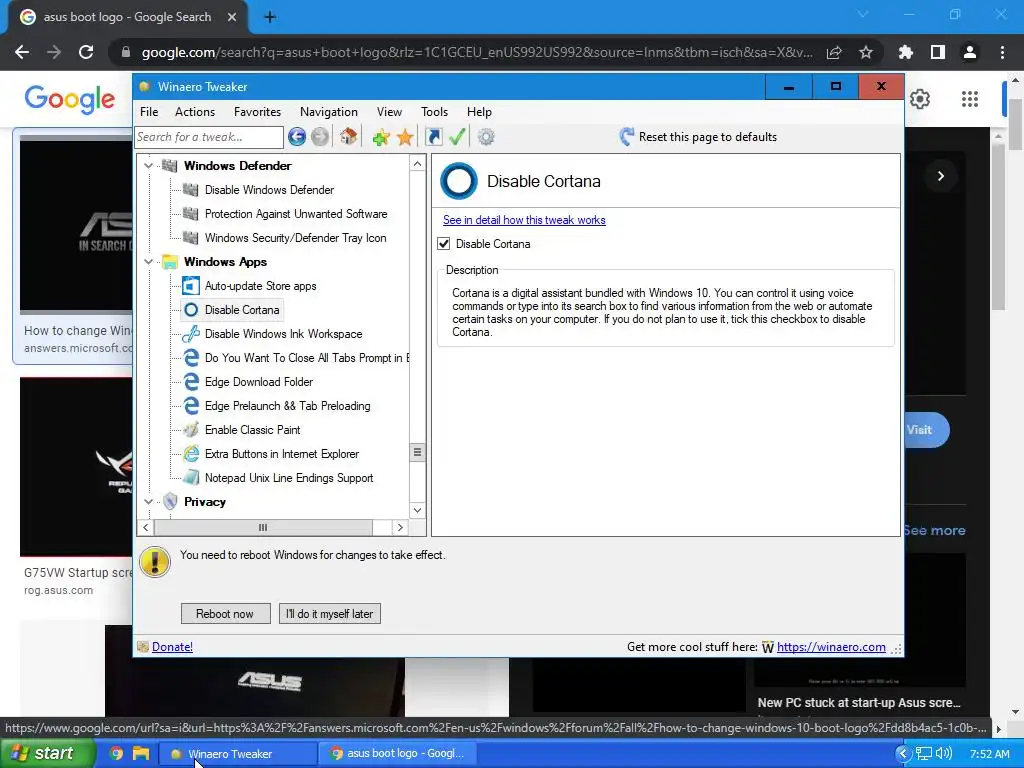Click the Enable Classic Paint icon

coord(191,430)
